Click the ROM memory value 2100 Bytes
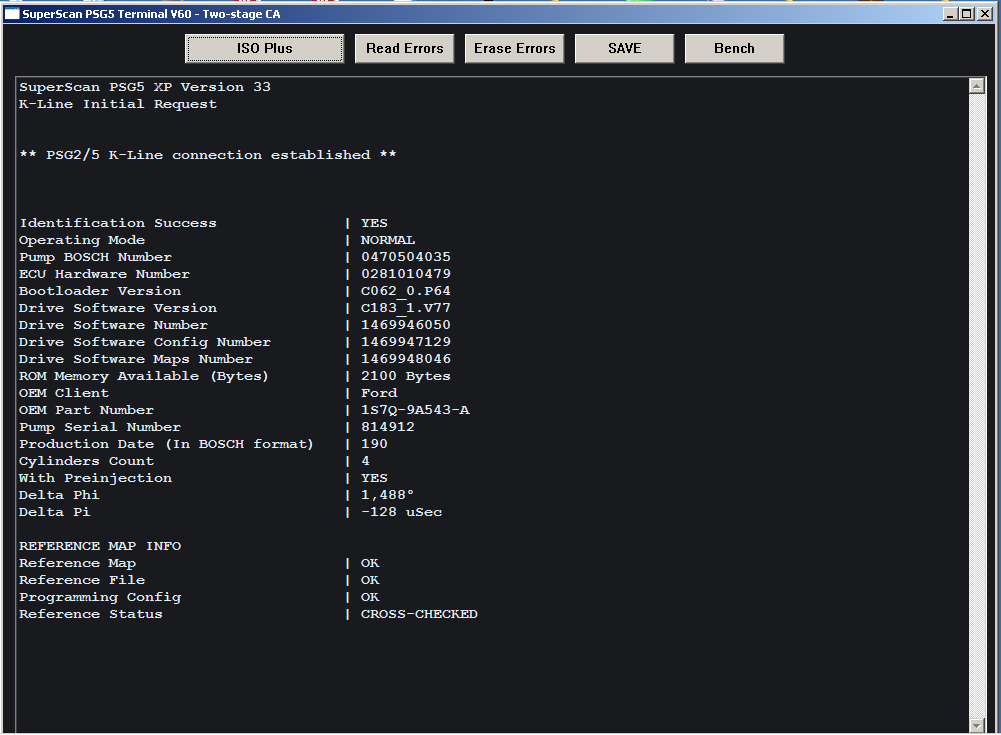The width and height of the screenshot is (1001, 735). tap(406, 376)
